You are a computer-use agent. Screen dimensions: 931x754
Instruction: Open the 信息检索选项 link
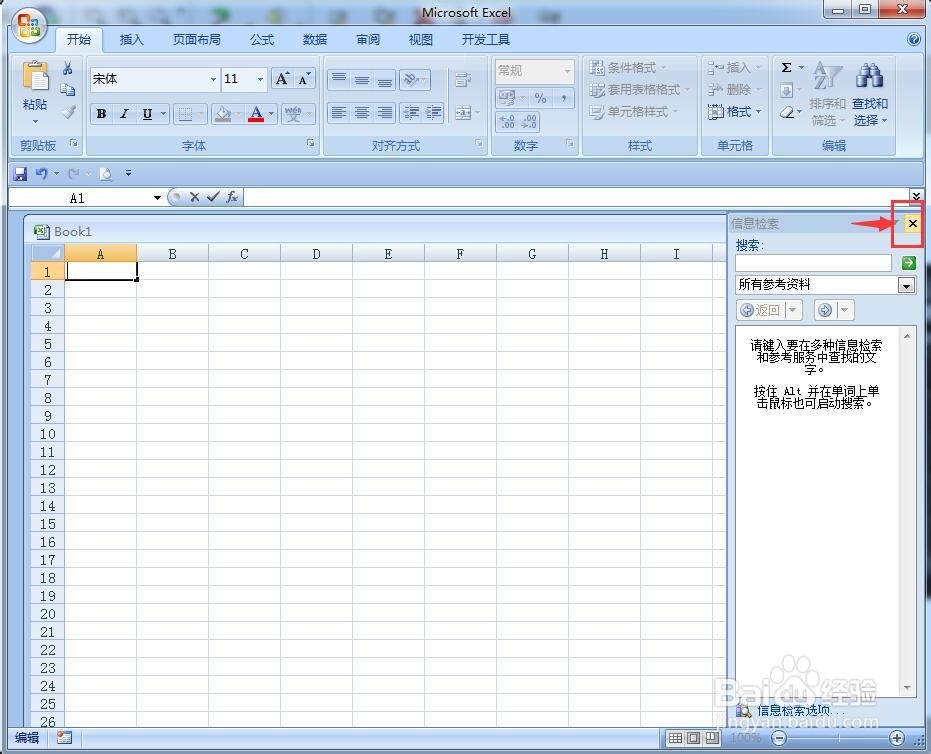coord(799,710)
